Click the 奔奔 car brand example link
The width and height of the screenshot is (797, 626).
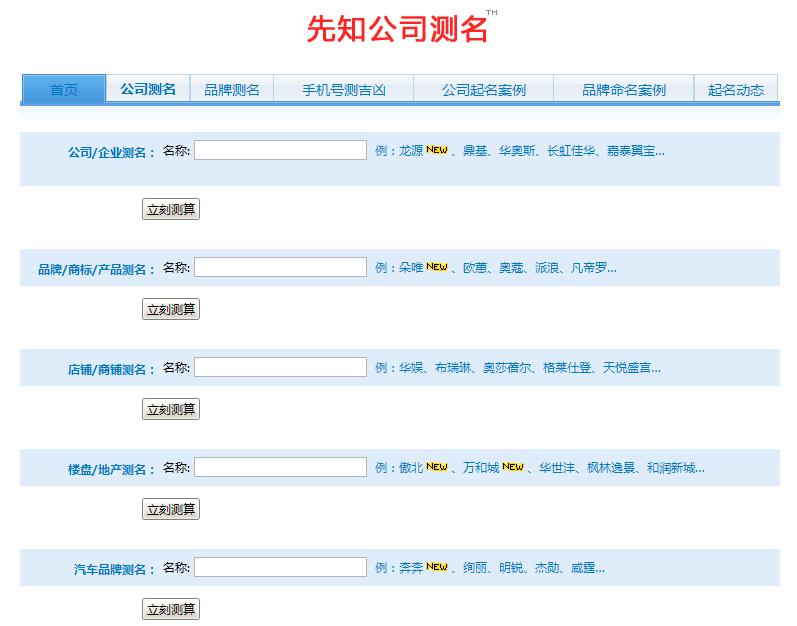click(411, 568)
